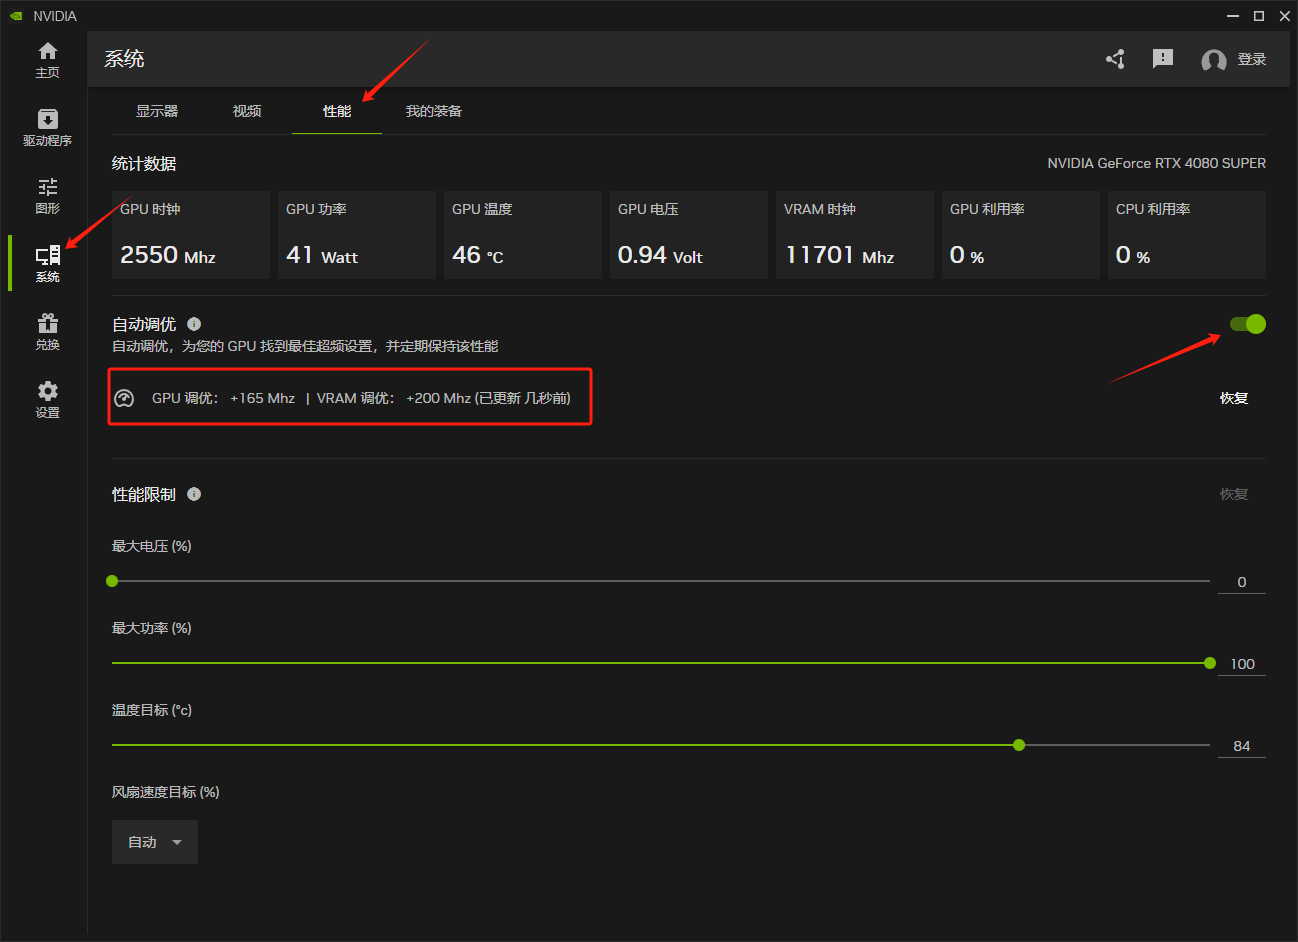Click the info icon beside 自动调优
The width and height of the screenshot is (1298, 942).
point(194,324)
